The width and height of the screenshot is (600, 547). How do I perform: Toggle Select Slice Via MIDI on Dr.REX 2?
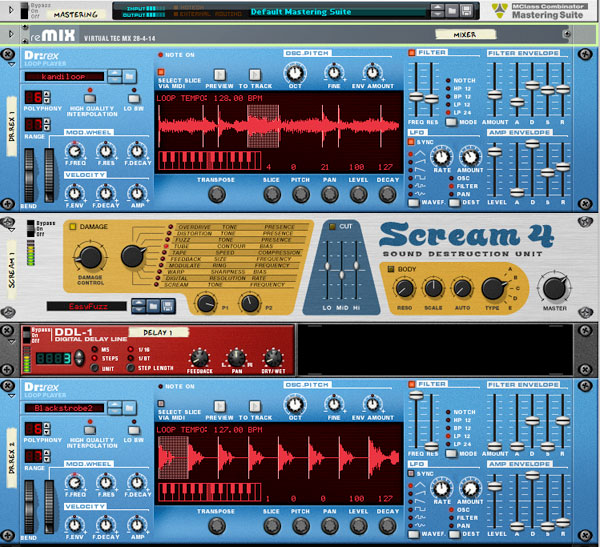click(x=161, y=403)
